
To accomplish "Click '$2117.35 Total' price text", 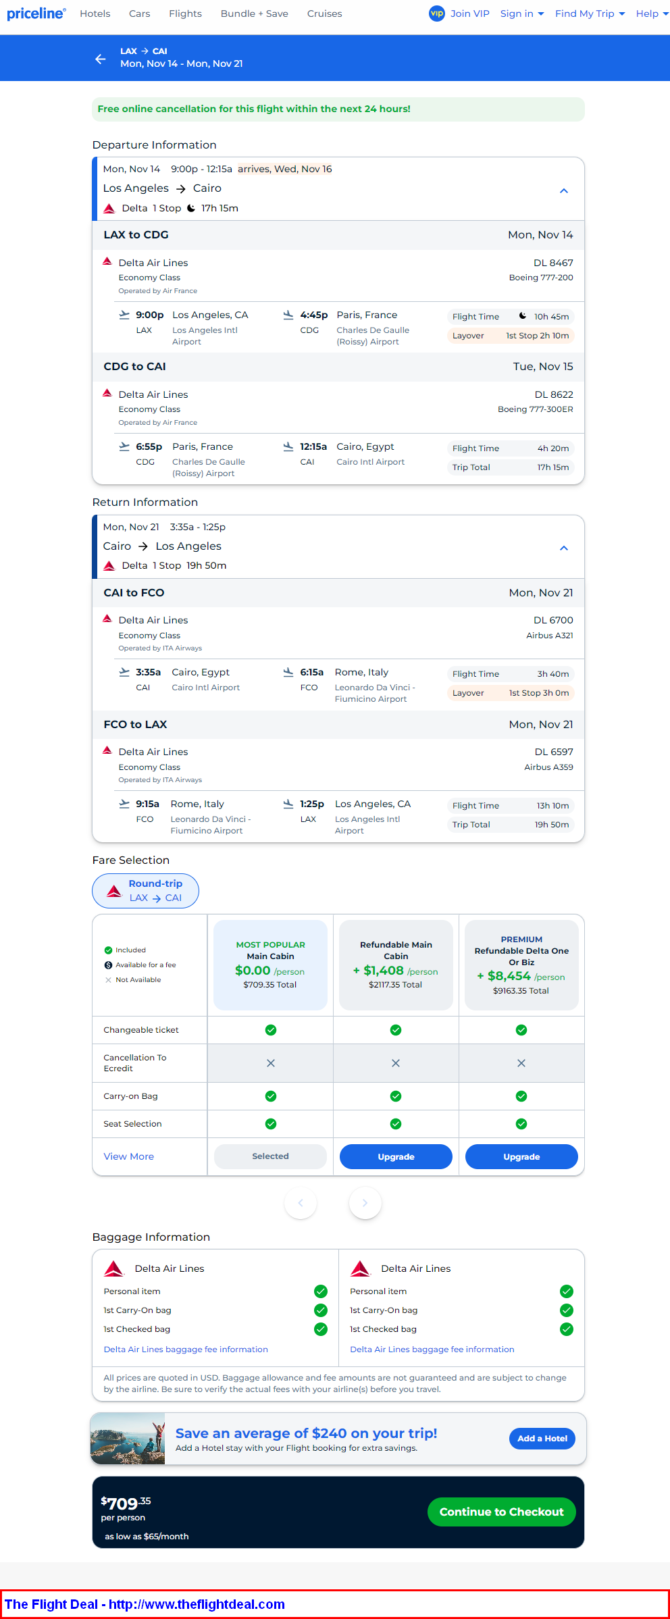I will (396, 985).
